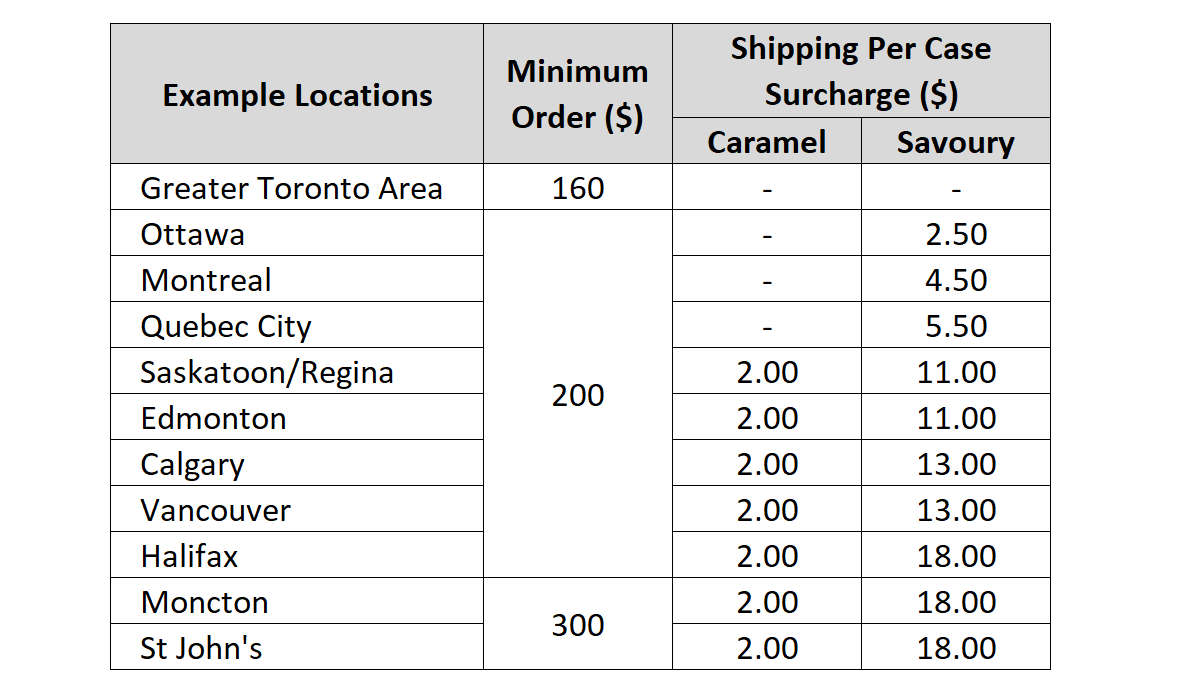Viewport: 1178px width, 700px height.
Task: Select the Caramel column header
Action: pos(767,142)
